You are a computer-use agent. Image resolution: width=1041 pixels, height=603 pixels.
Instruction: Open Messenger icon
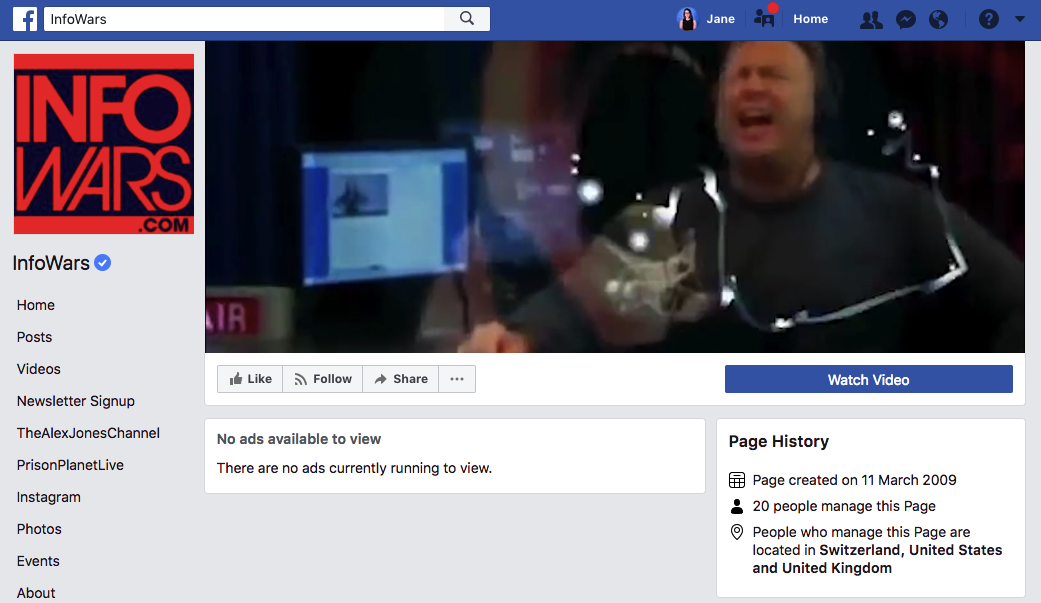pos(906,19)
